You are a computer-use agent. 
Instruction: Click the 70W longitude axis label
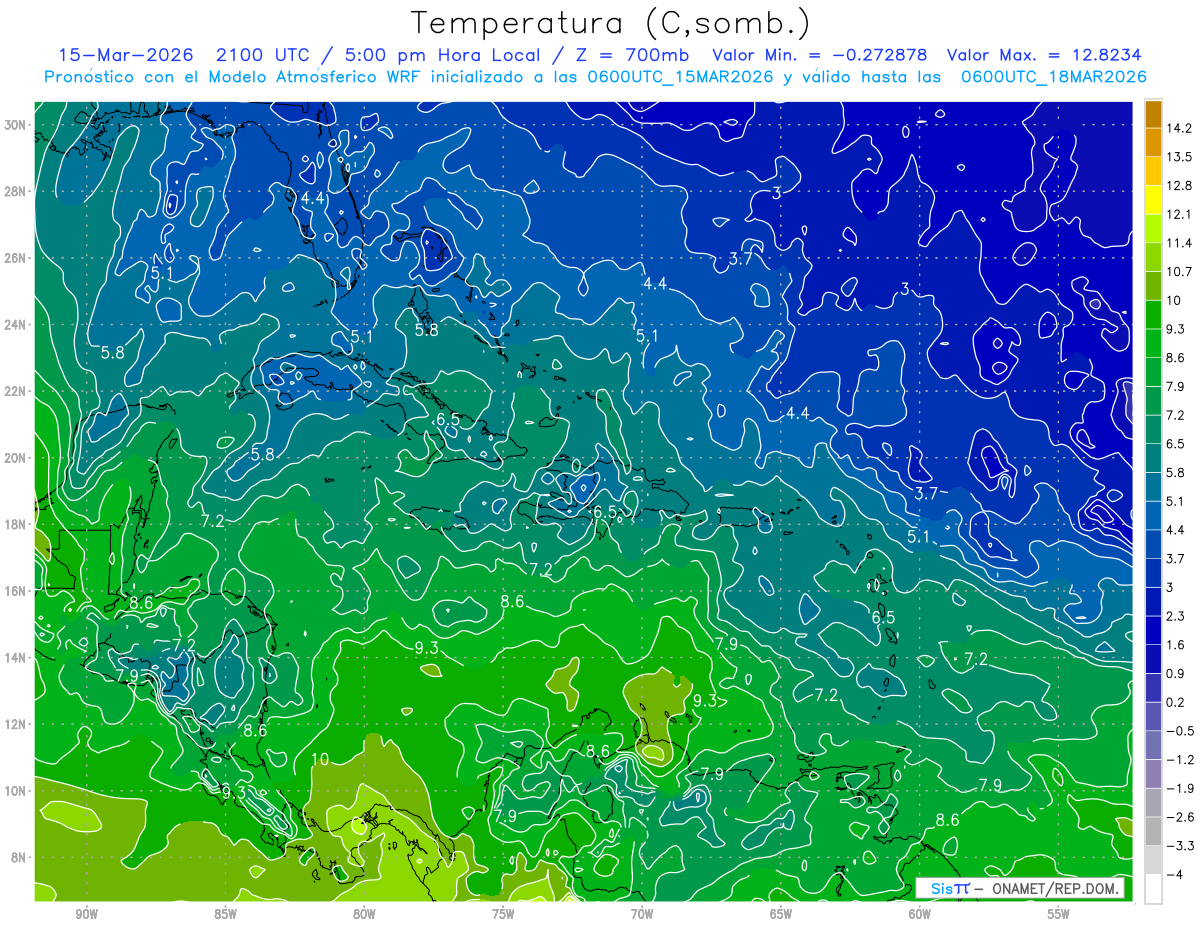click(x=642, y=914)
